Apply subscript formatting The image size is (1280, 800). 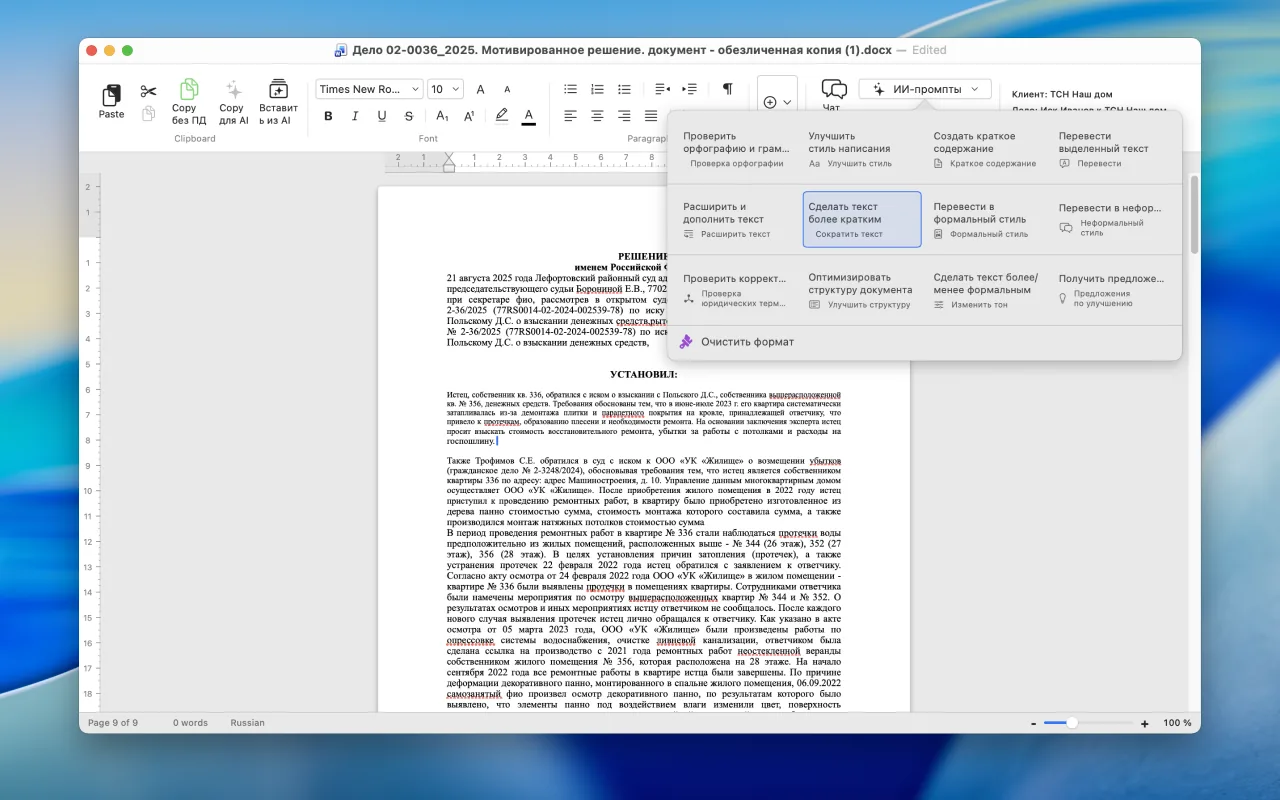pyautogui.click(x=443, y=116)
